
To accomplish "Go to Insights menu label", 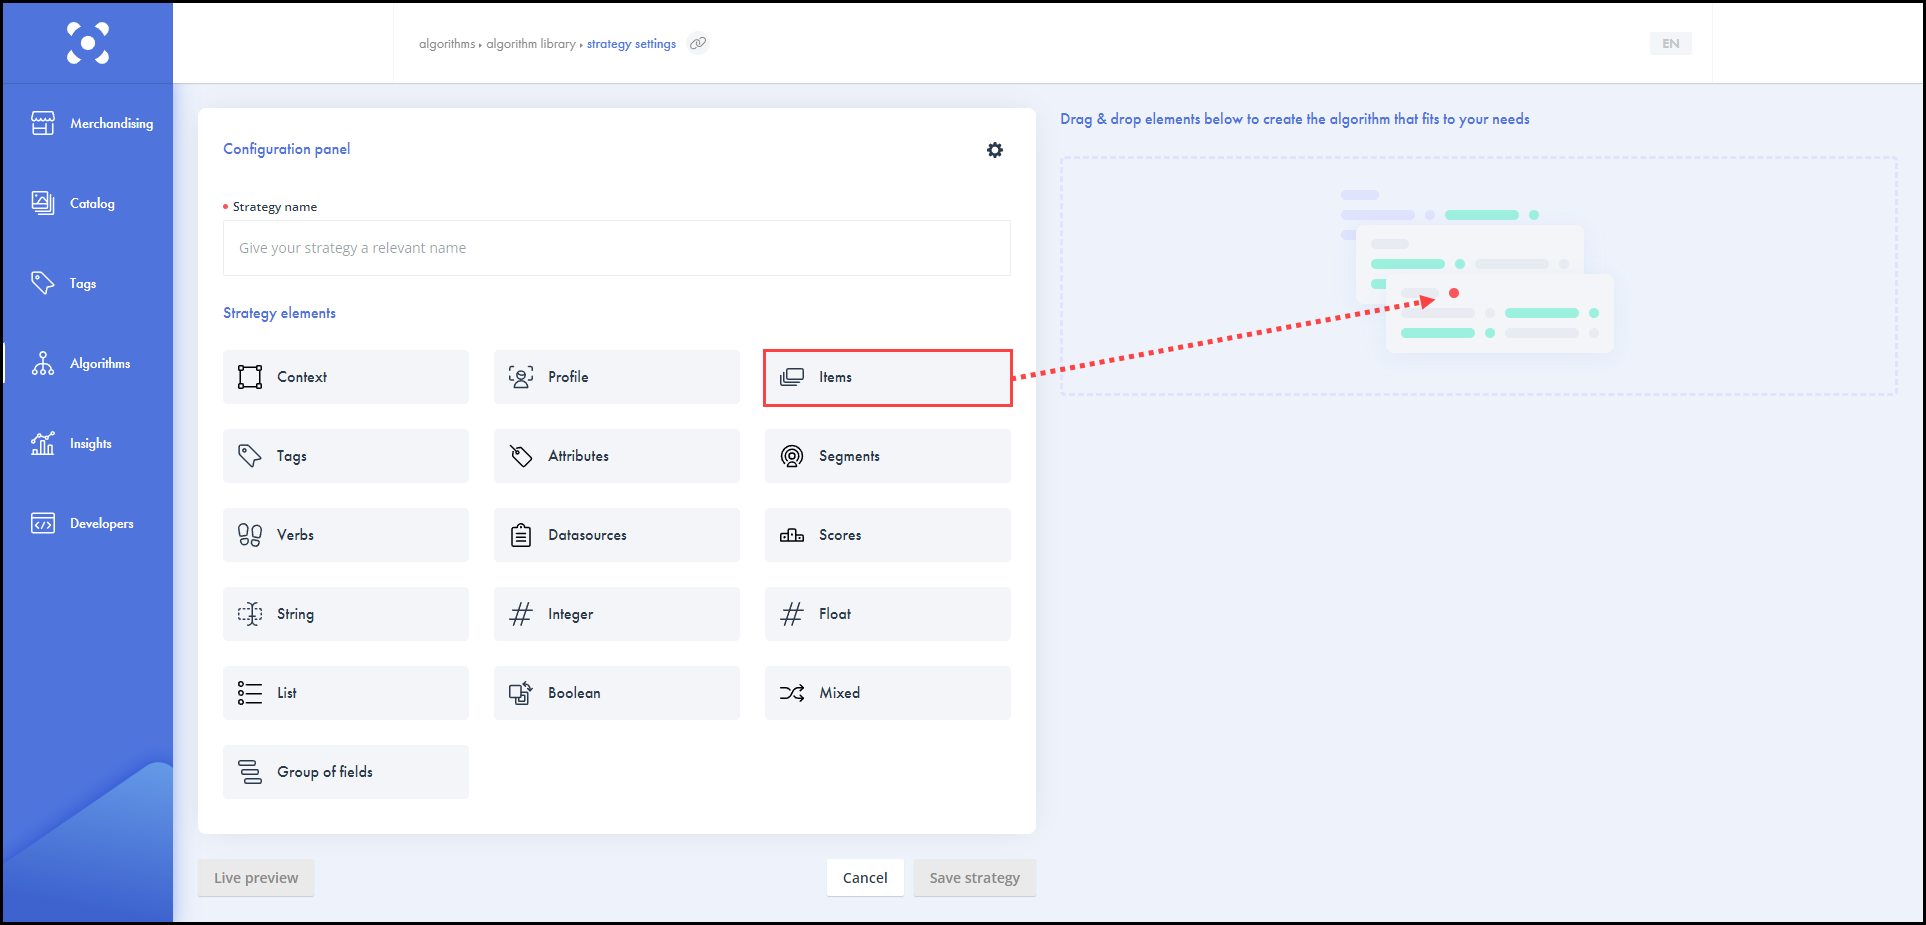I will (91, 444).
